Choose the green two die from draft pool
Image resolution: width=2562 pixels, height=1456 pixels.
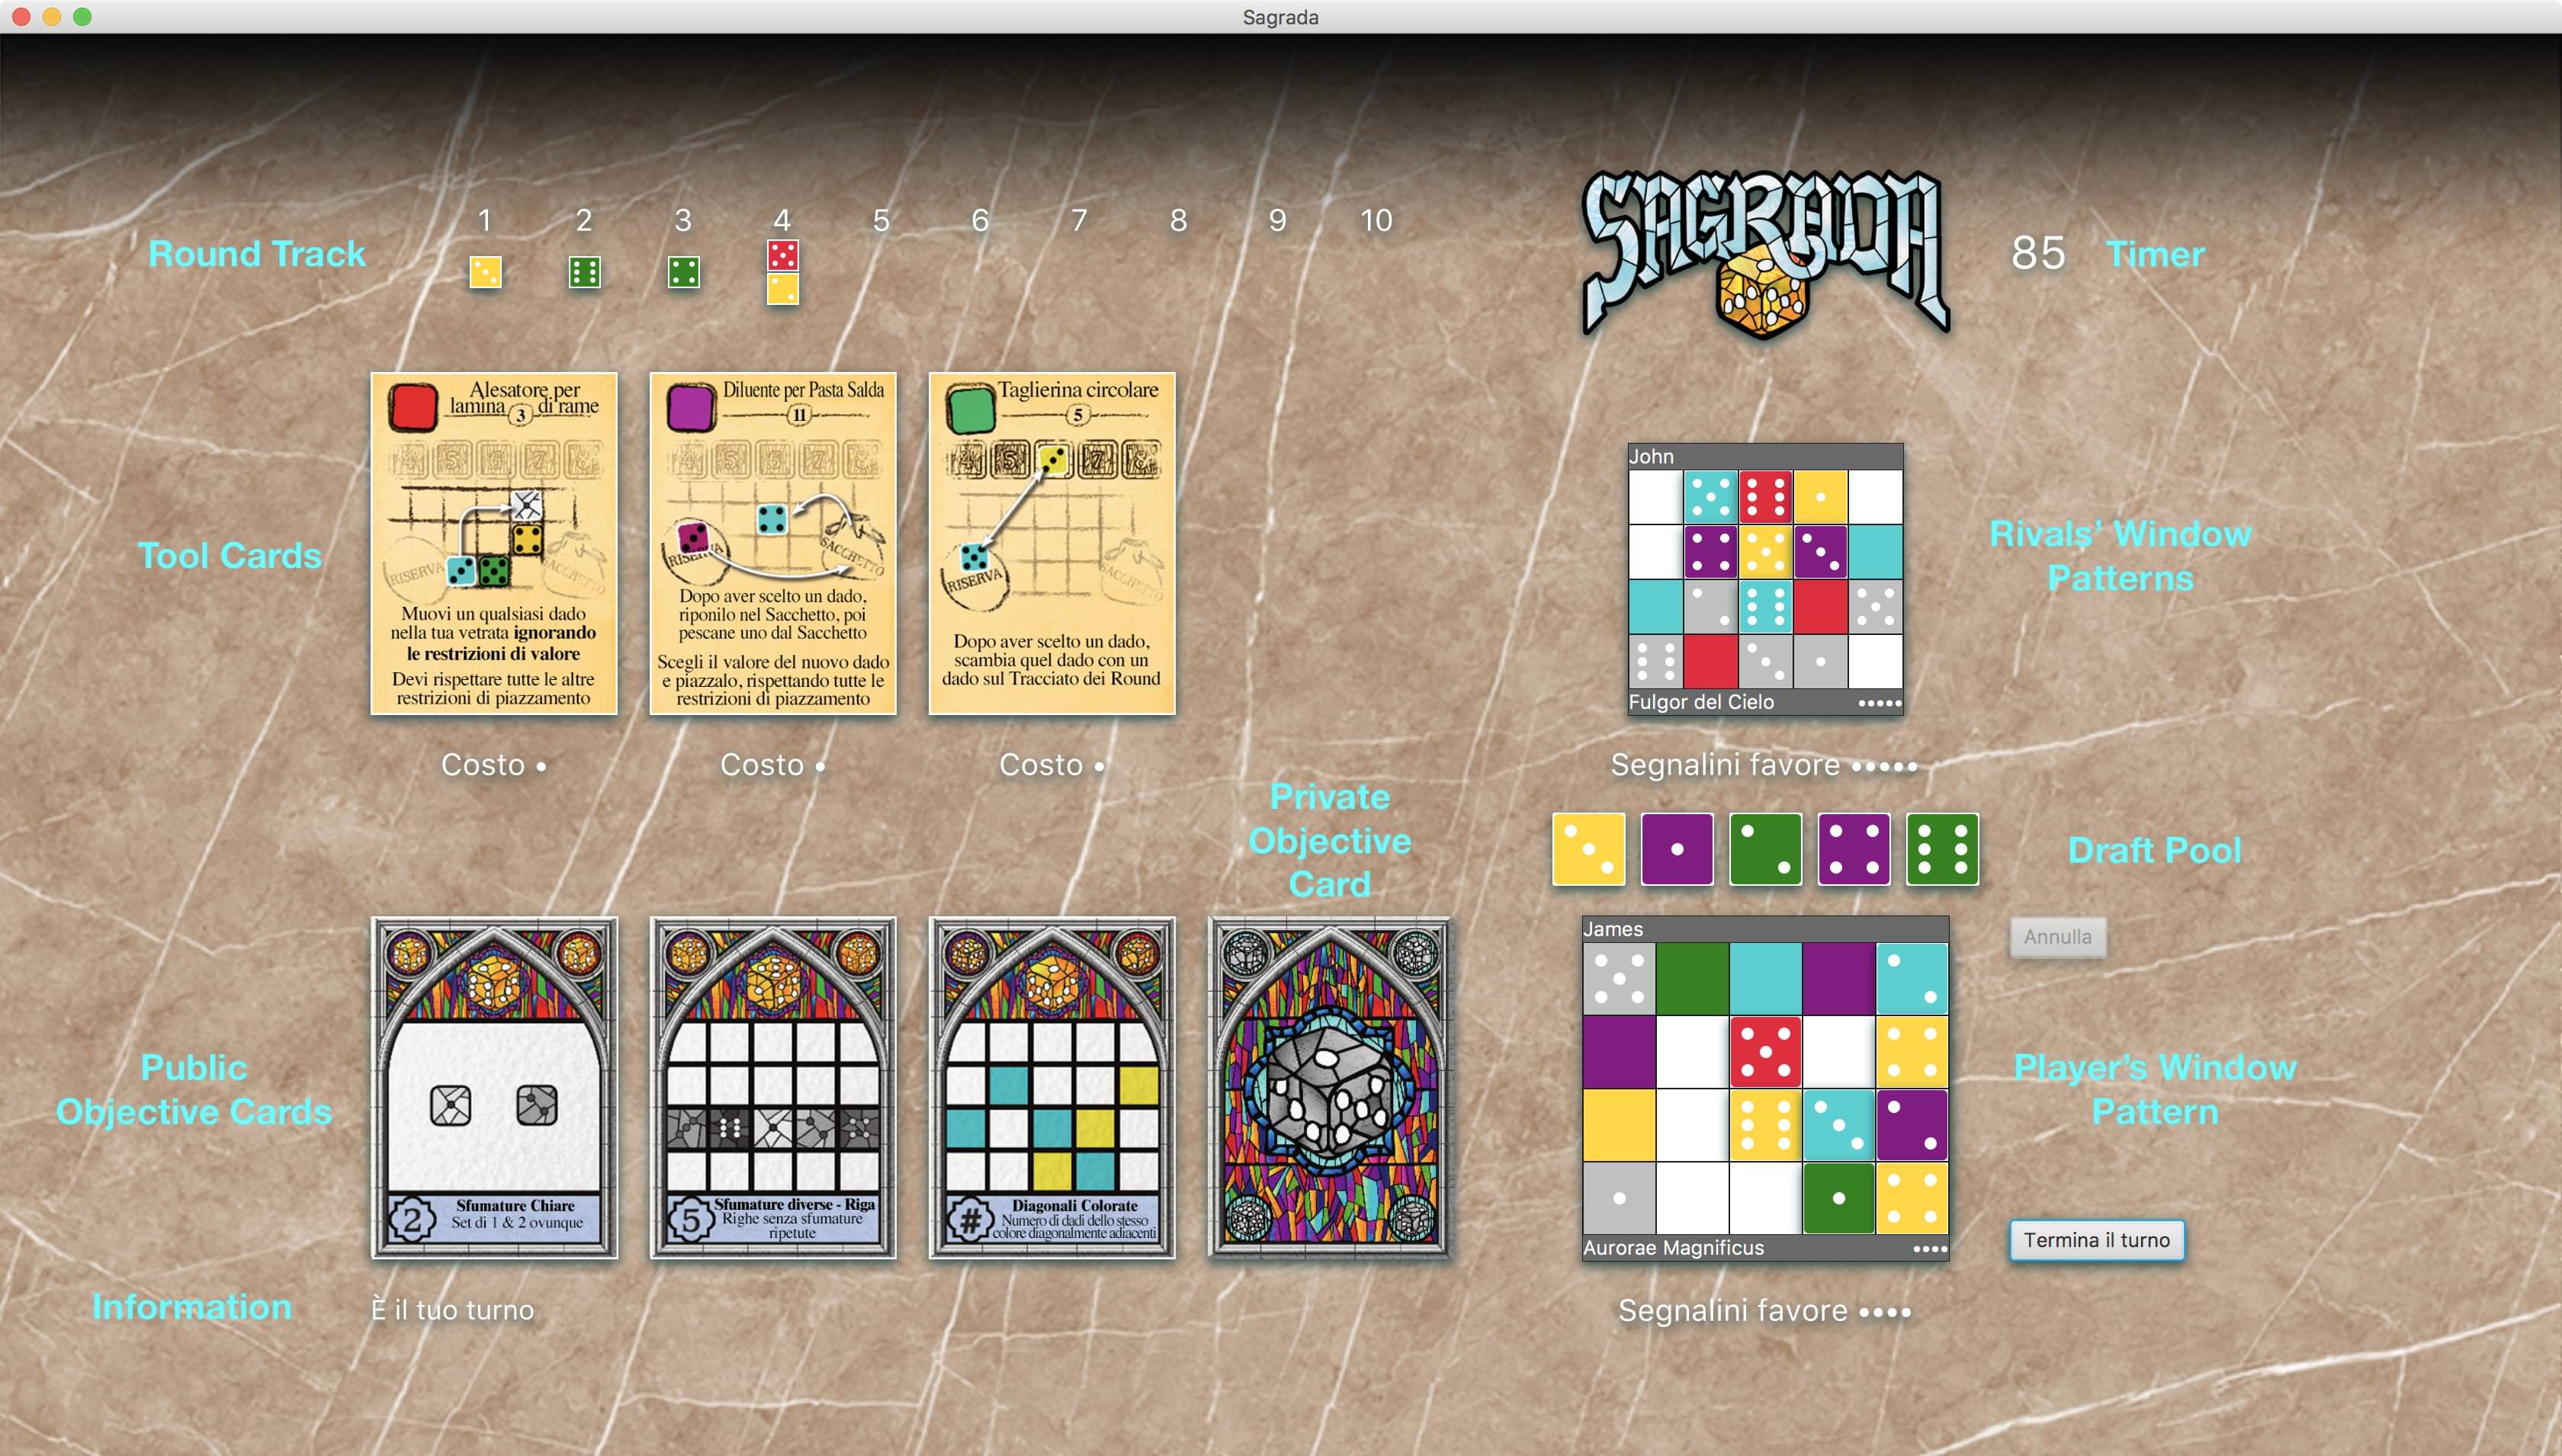(1765, 849)
